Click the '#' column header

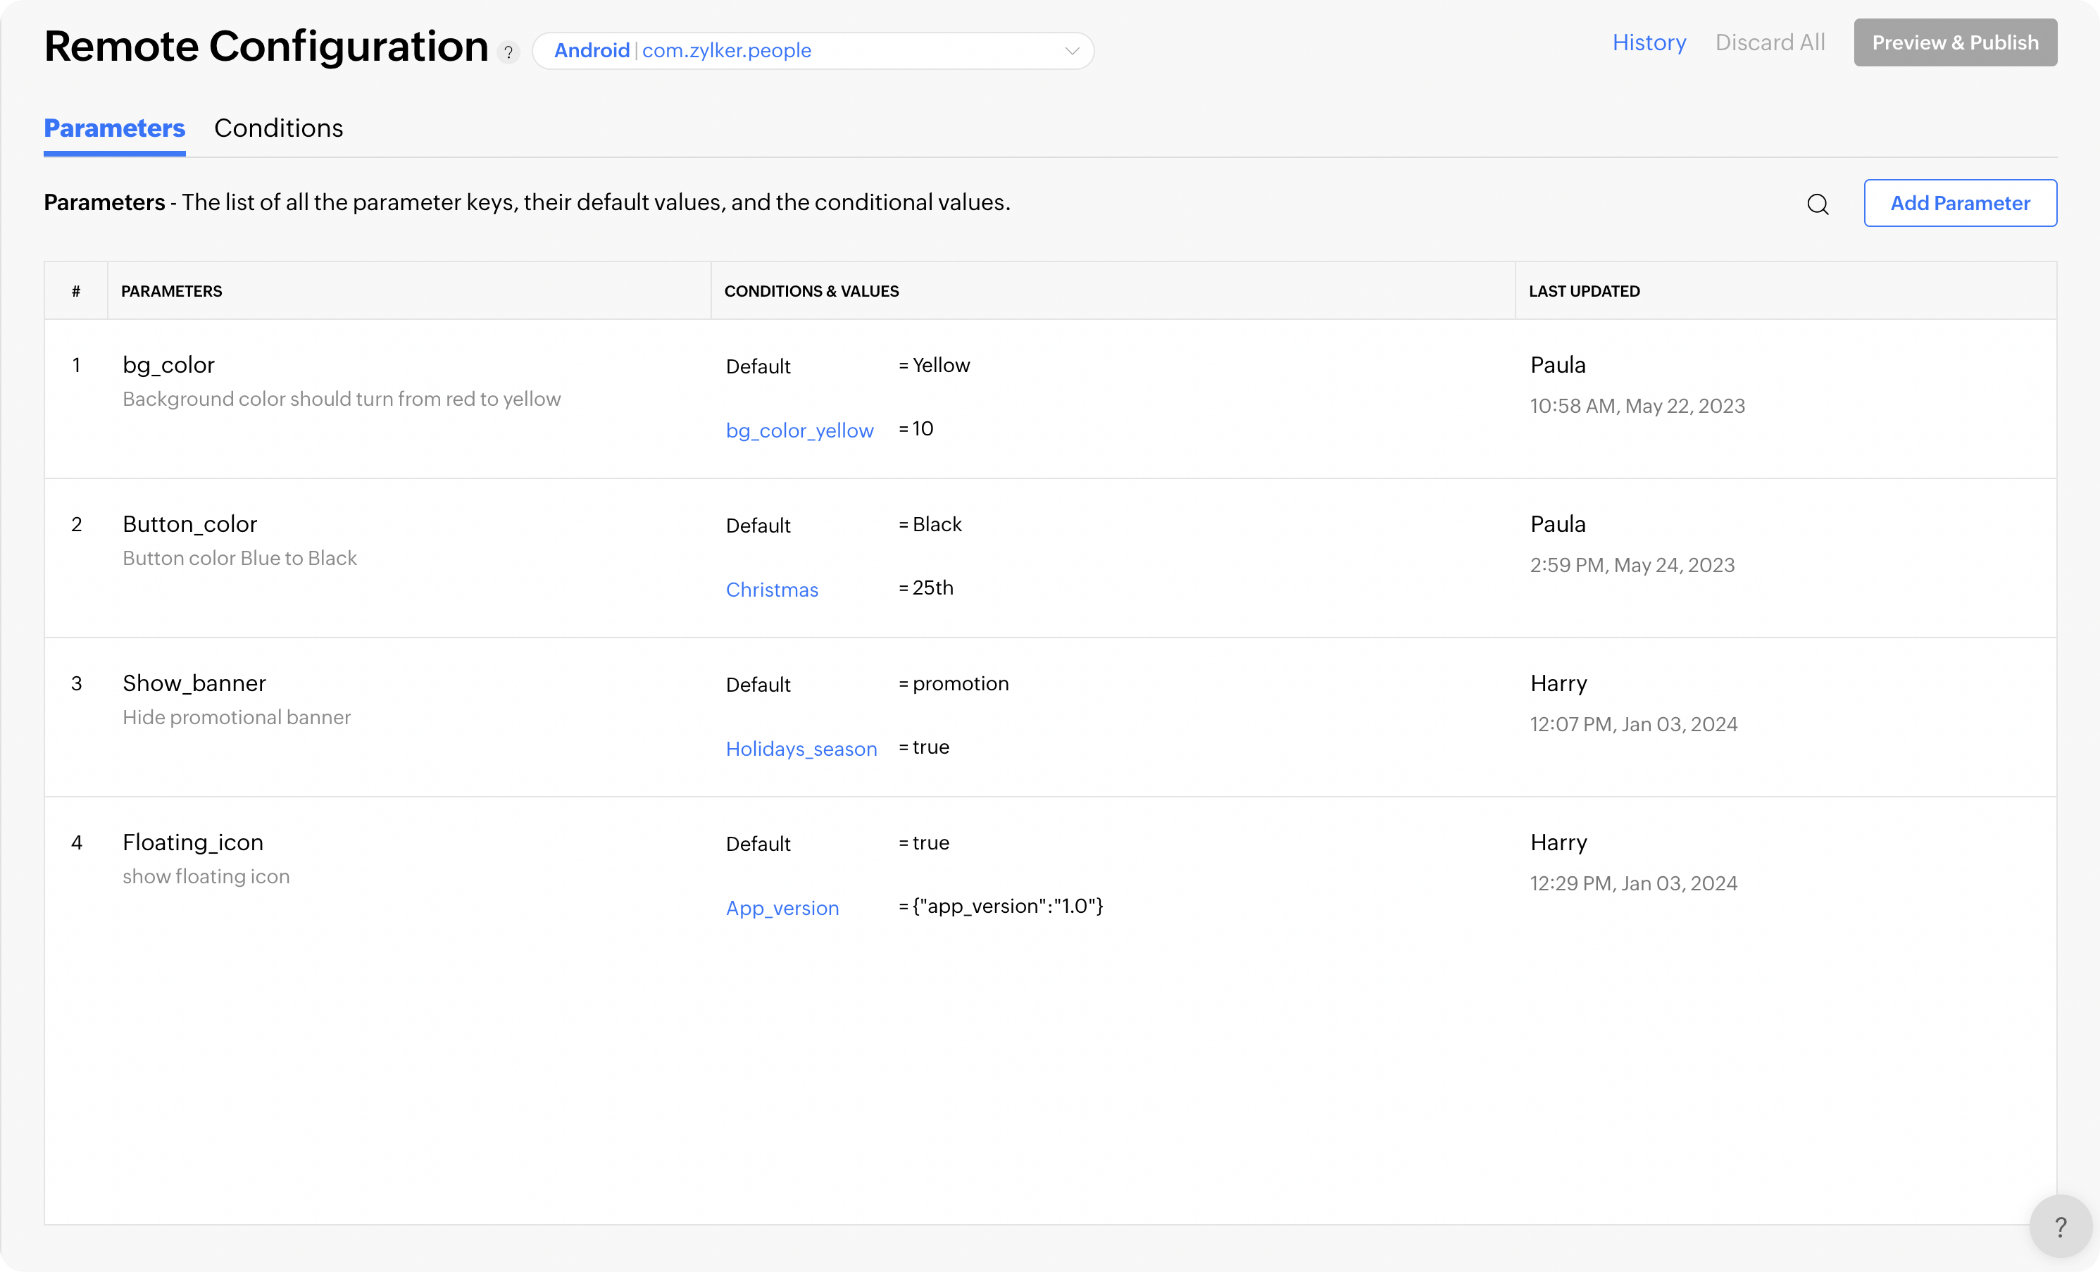click(76, 291)
